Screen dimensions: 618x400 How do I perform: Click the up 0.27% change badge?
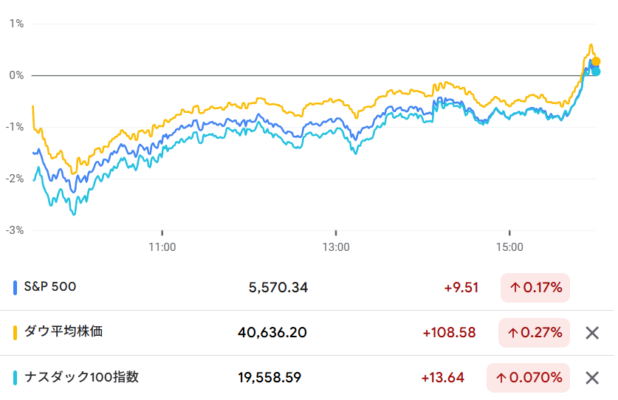(534, 333)
